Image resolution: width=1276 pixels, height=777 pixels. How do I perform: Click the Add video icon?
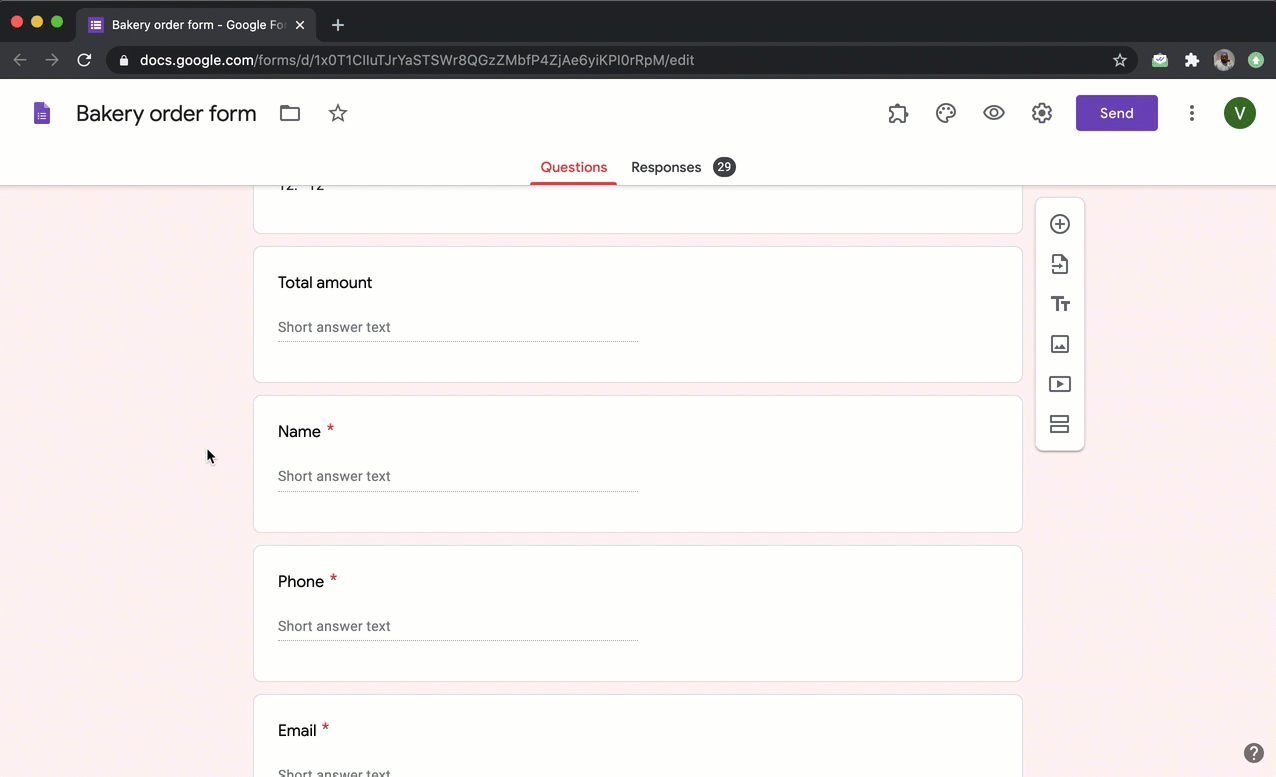coord(1060,384)
